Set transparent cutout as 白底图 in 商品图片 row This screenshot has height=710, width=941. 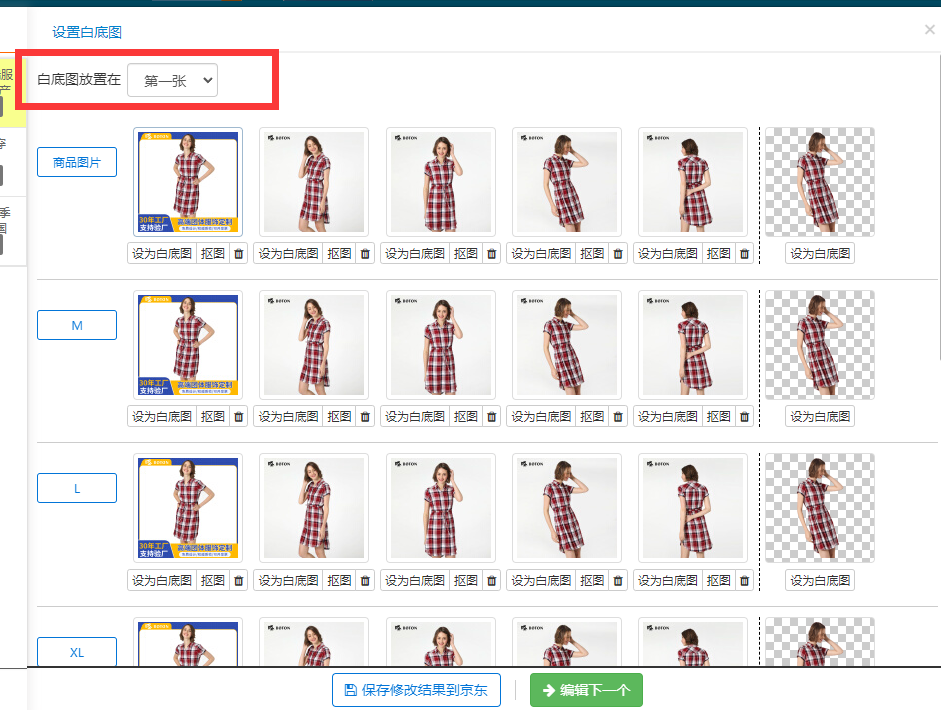[820, 254]
